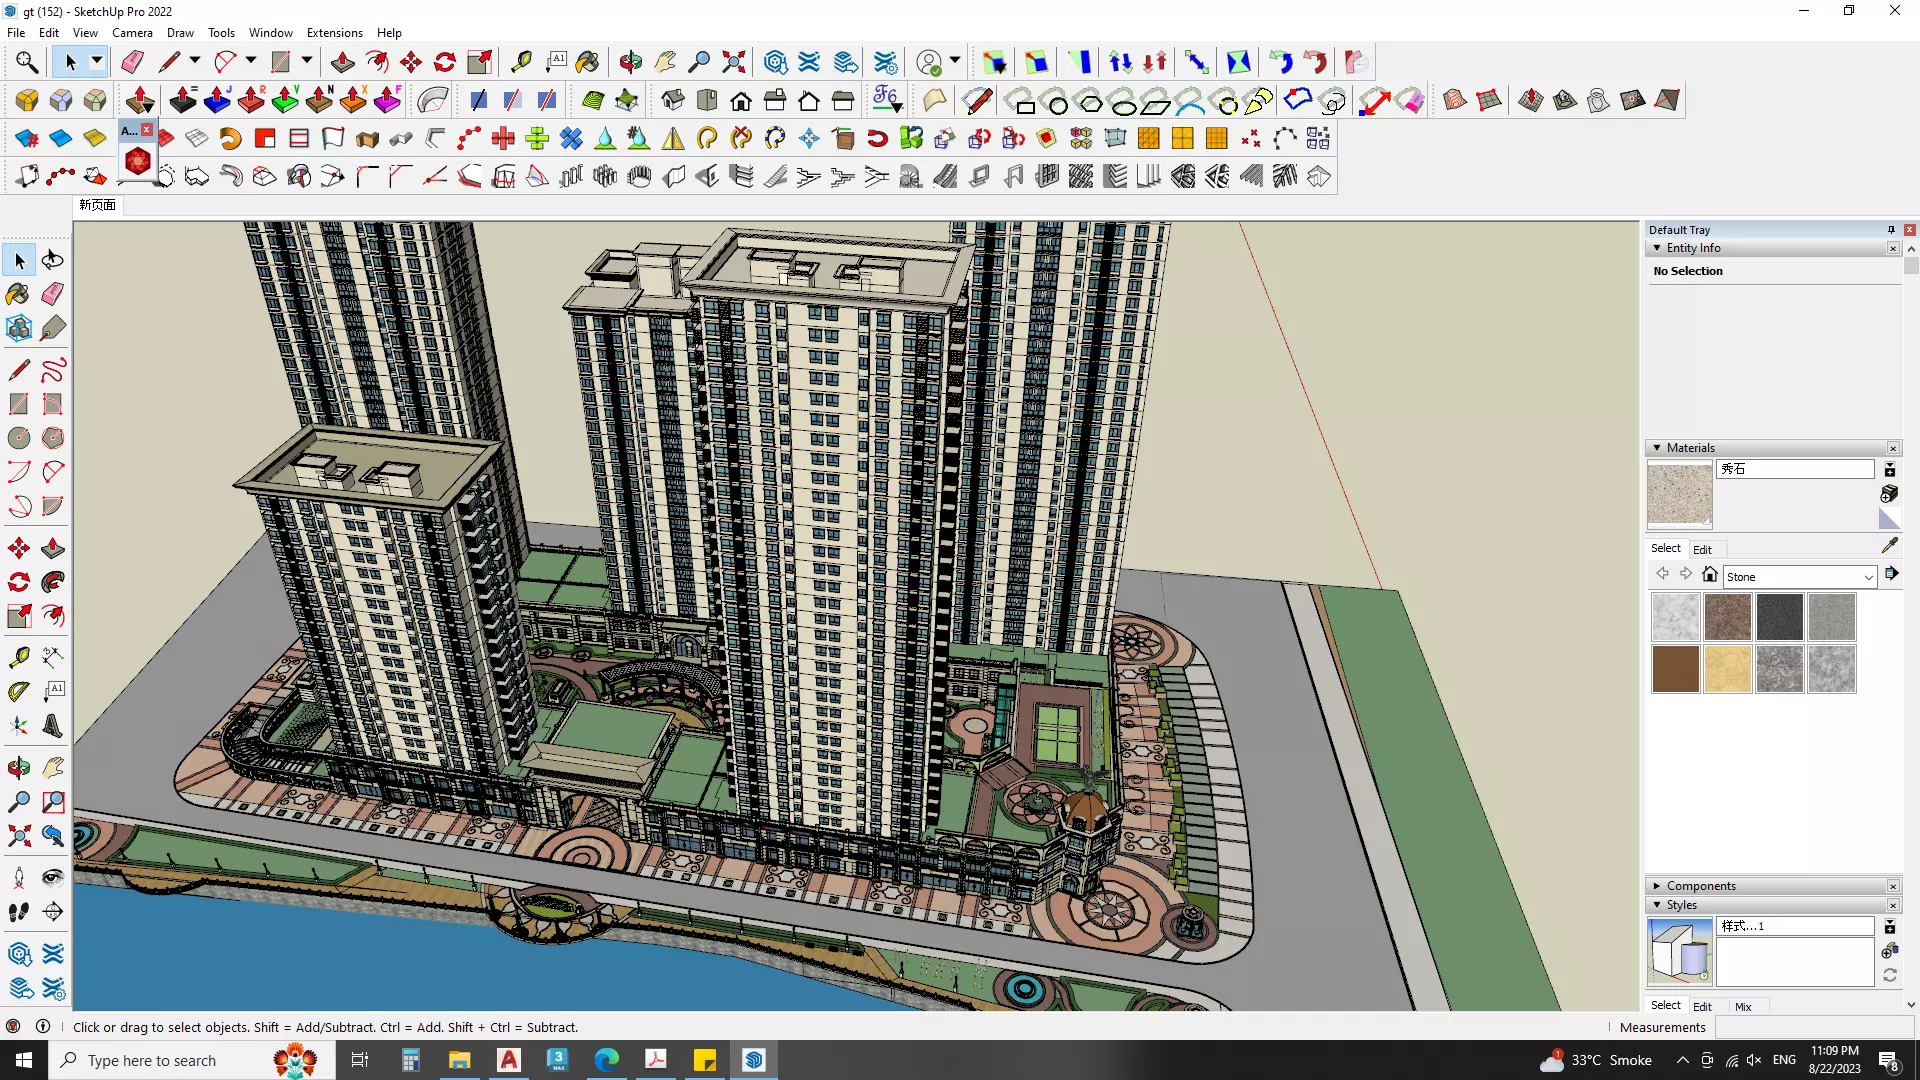This screenshot has width=1920, height=1080.
Task: Open the Select tool dropdown arrow
Action: (x=97, y=62)
